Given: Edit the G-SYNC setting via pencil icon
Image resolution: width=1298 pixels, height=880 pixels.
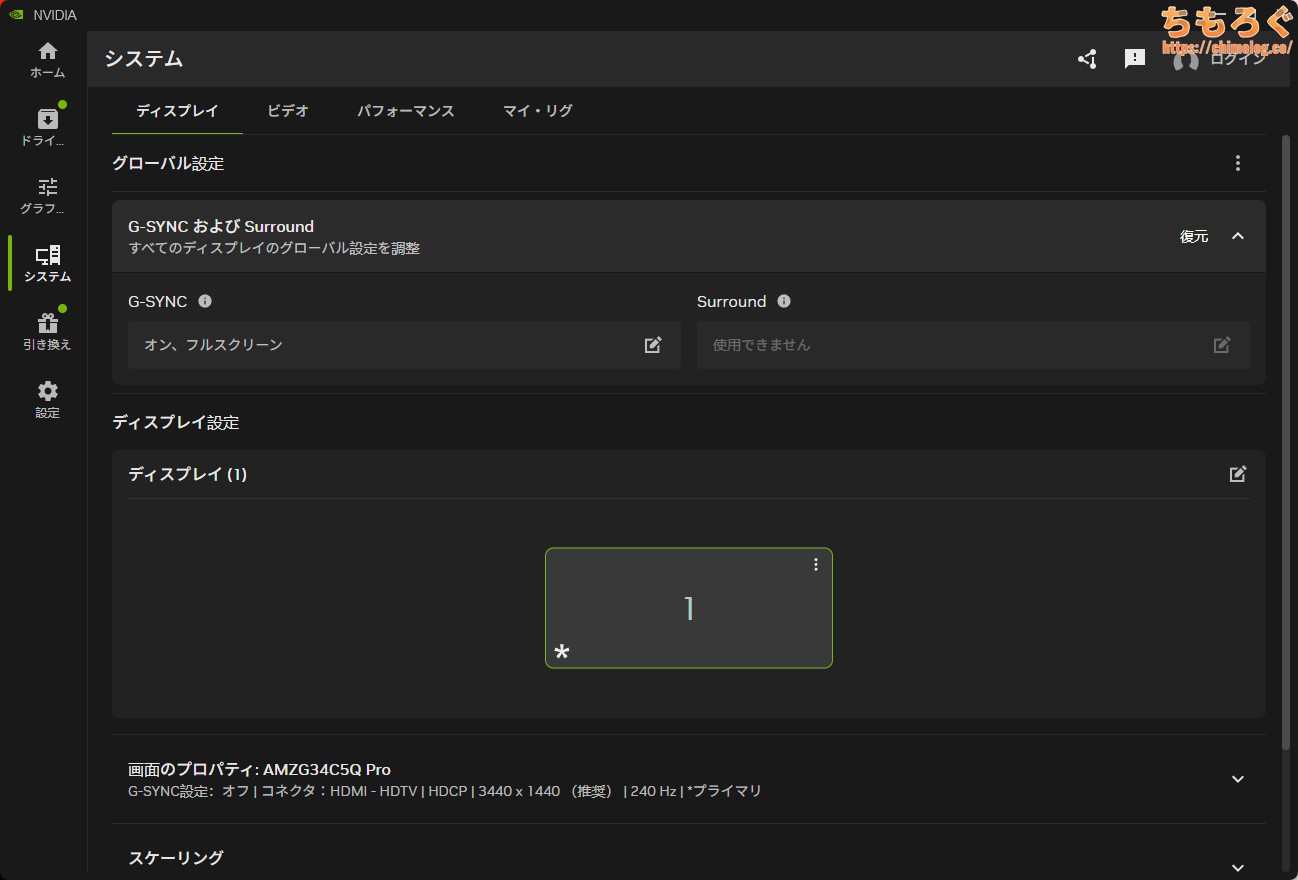Looking at the screenshot, I should click(653, 345).
